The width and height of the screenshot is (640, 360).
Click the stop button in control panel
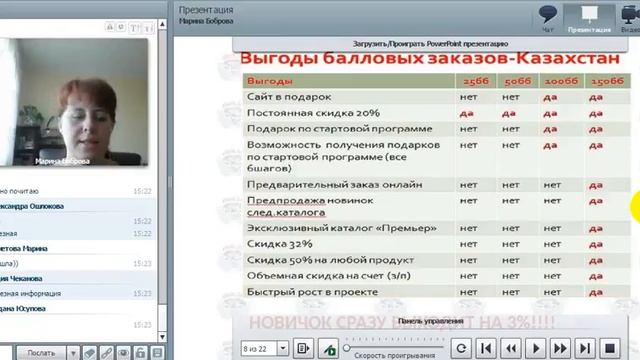(x=610, y=349)
